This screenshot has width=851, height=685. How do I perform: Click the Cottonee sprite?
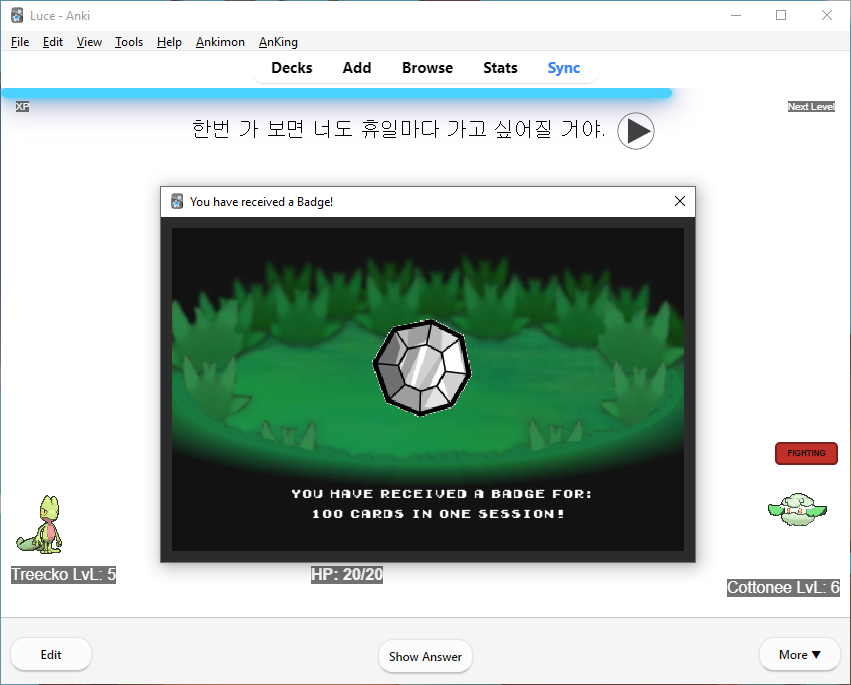[x=797, y=509]
